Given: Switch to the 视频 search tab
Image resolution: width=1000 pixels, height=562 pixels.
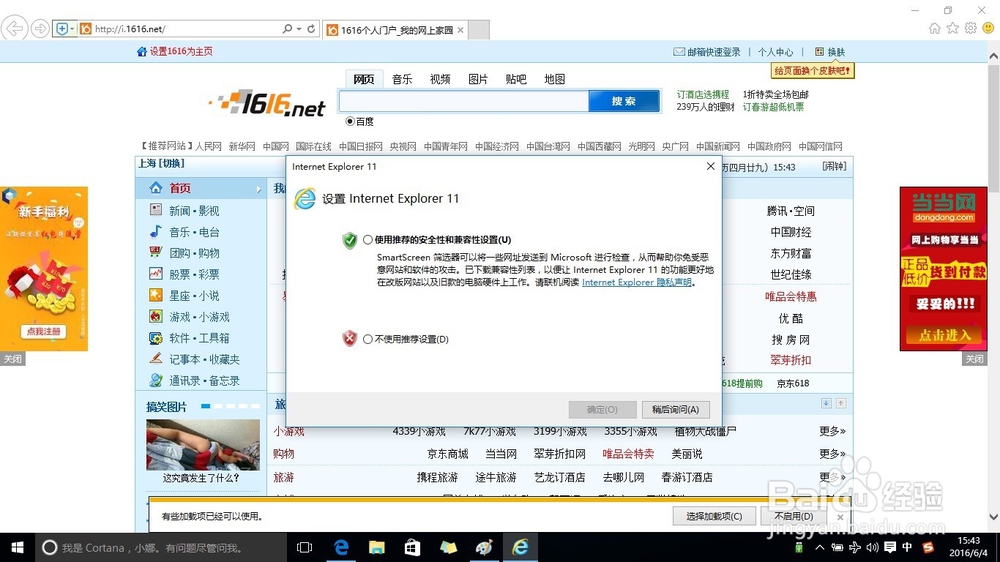Looking at the screenshot, I should 440,79.
